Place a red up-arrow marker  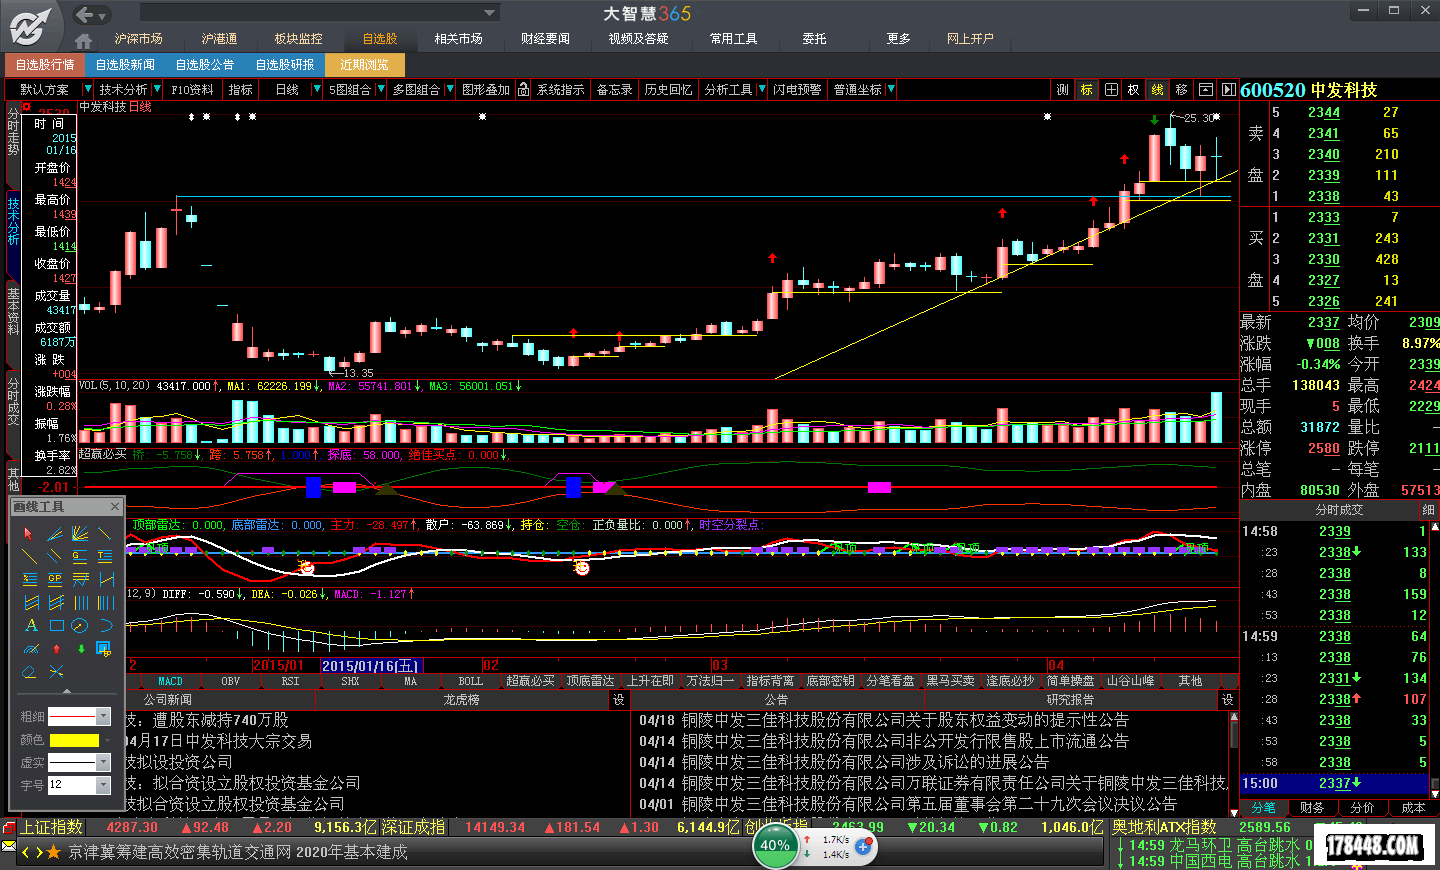point(56,649)
